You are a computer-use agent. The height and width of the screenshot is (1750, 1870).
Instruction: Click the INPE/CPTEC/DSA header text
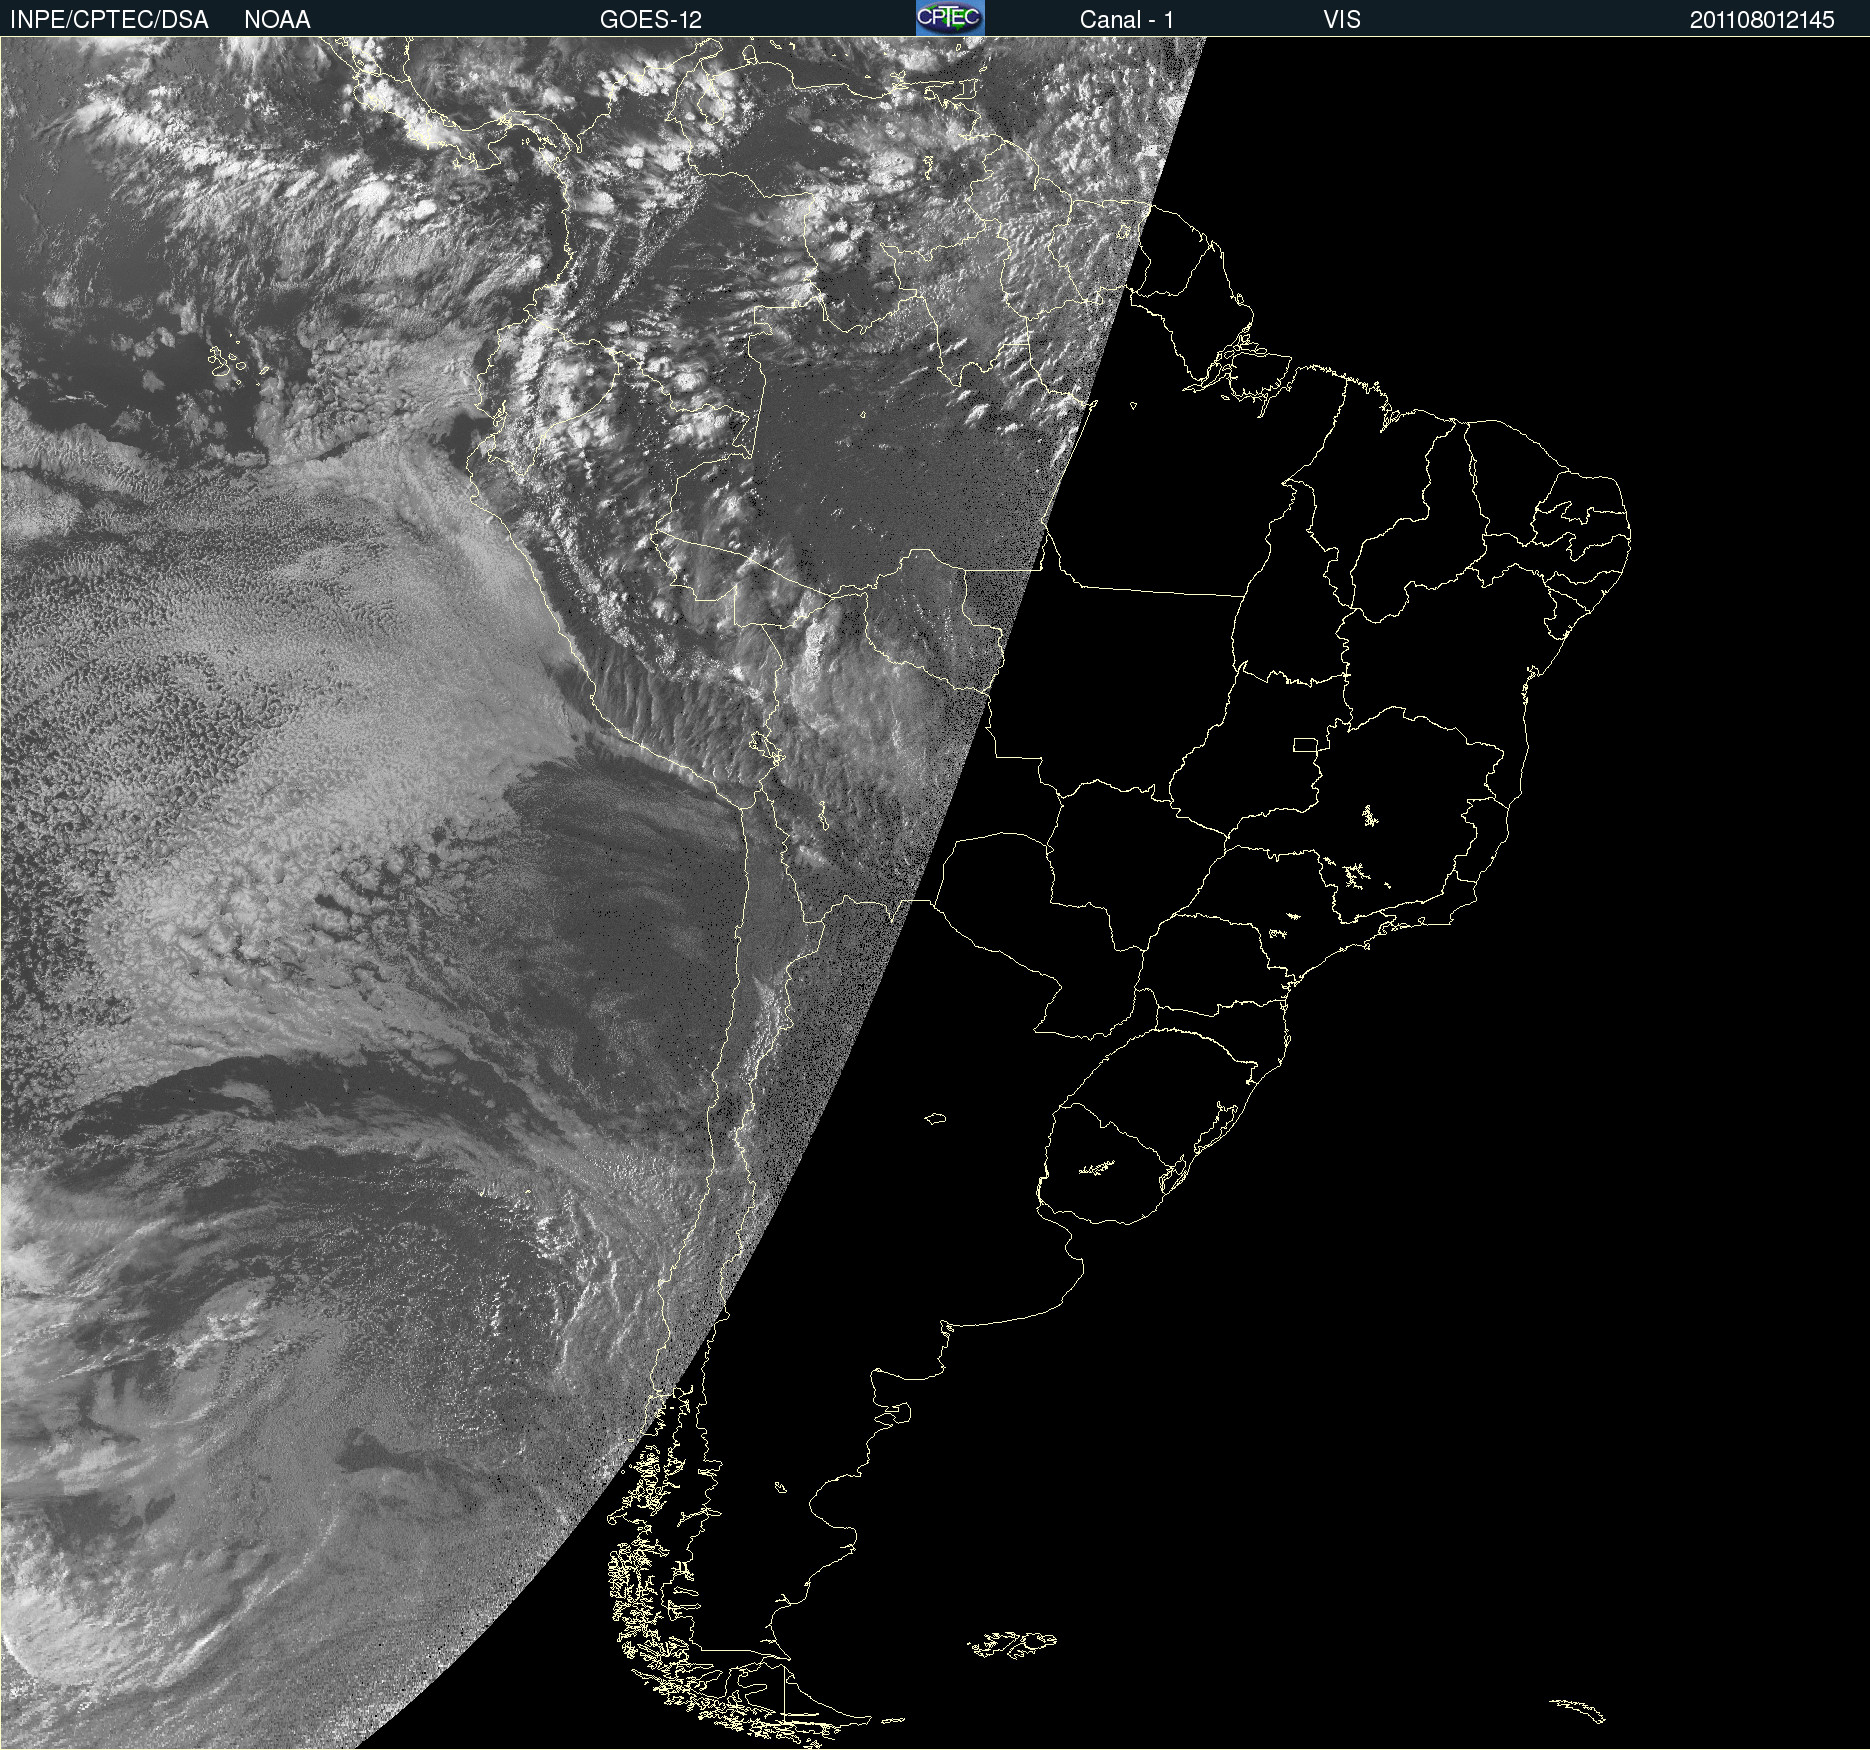coord(109,20)
